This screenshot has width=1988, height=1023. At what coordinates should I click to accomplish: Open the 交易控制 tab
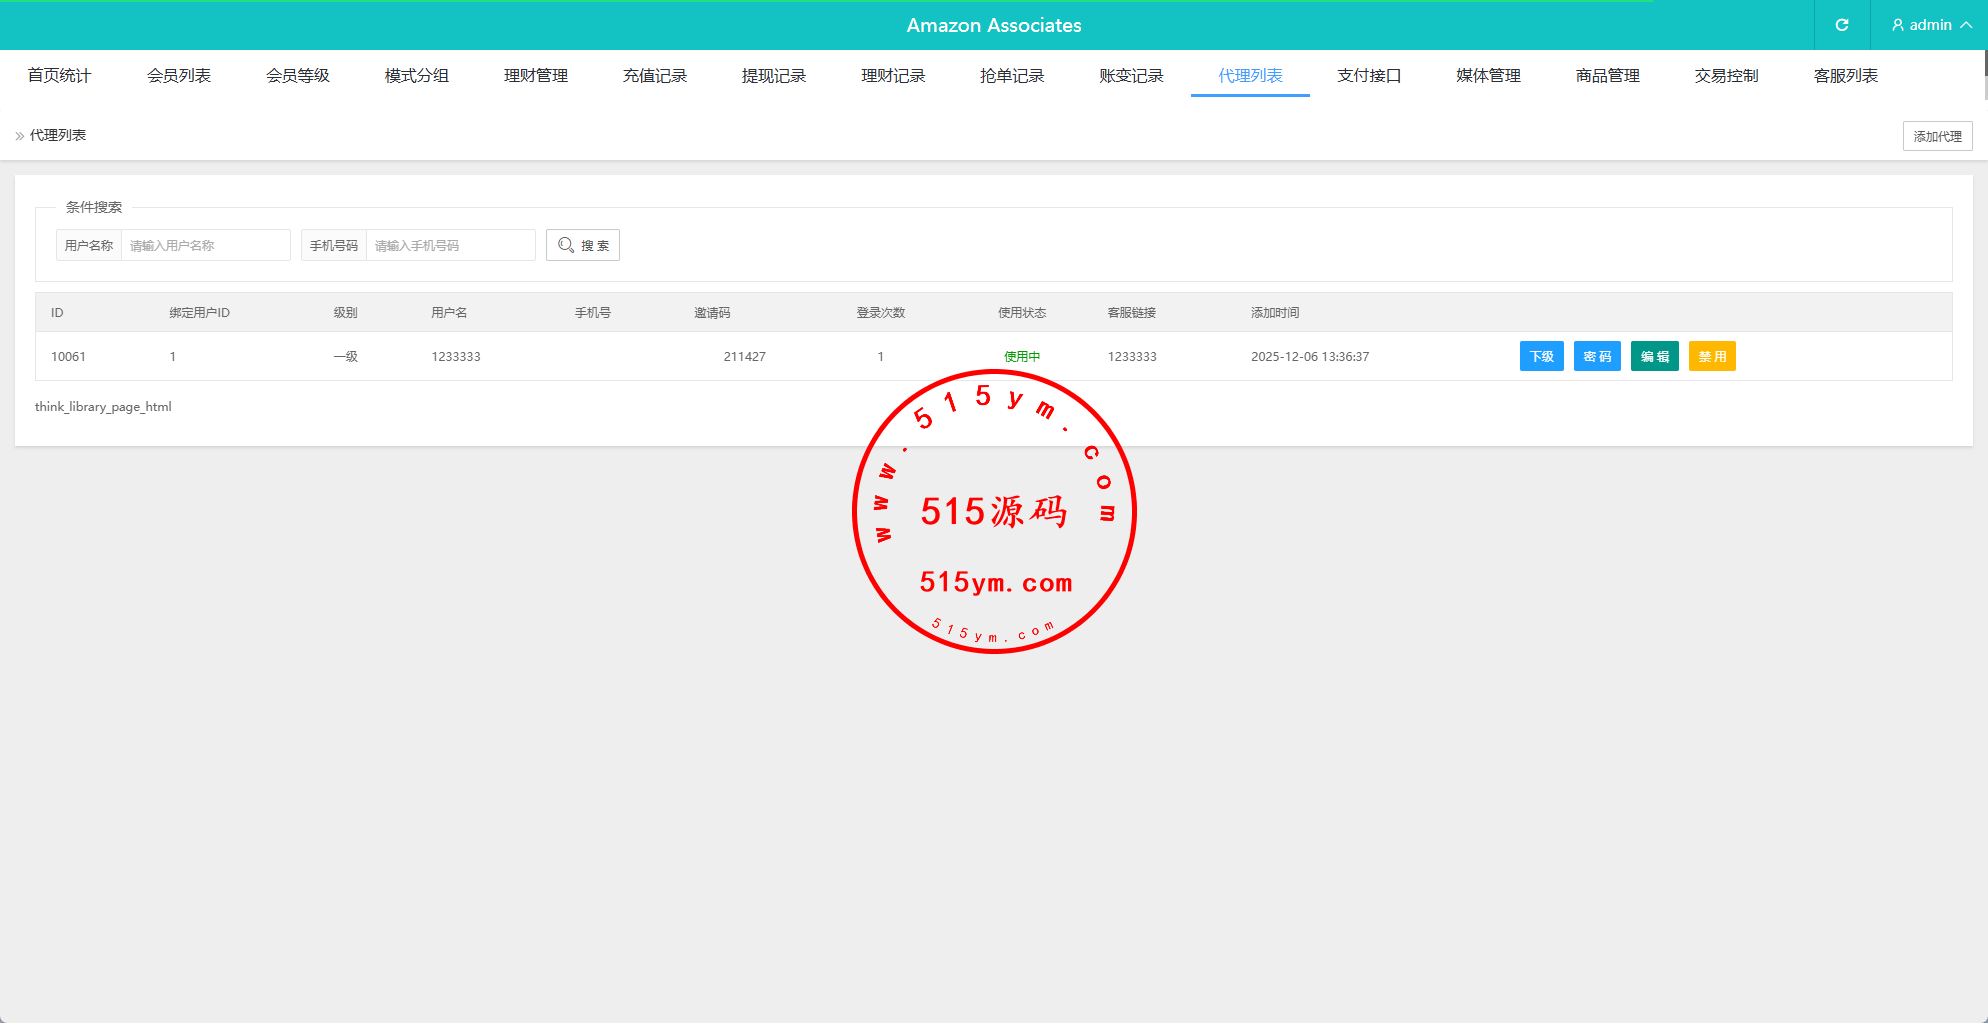1726,76
